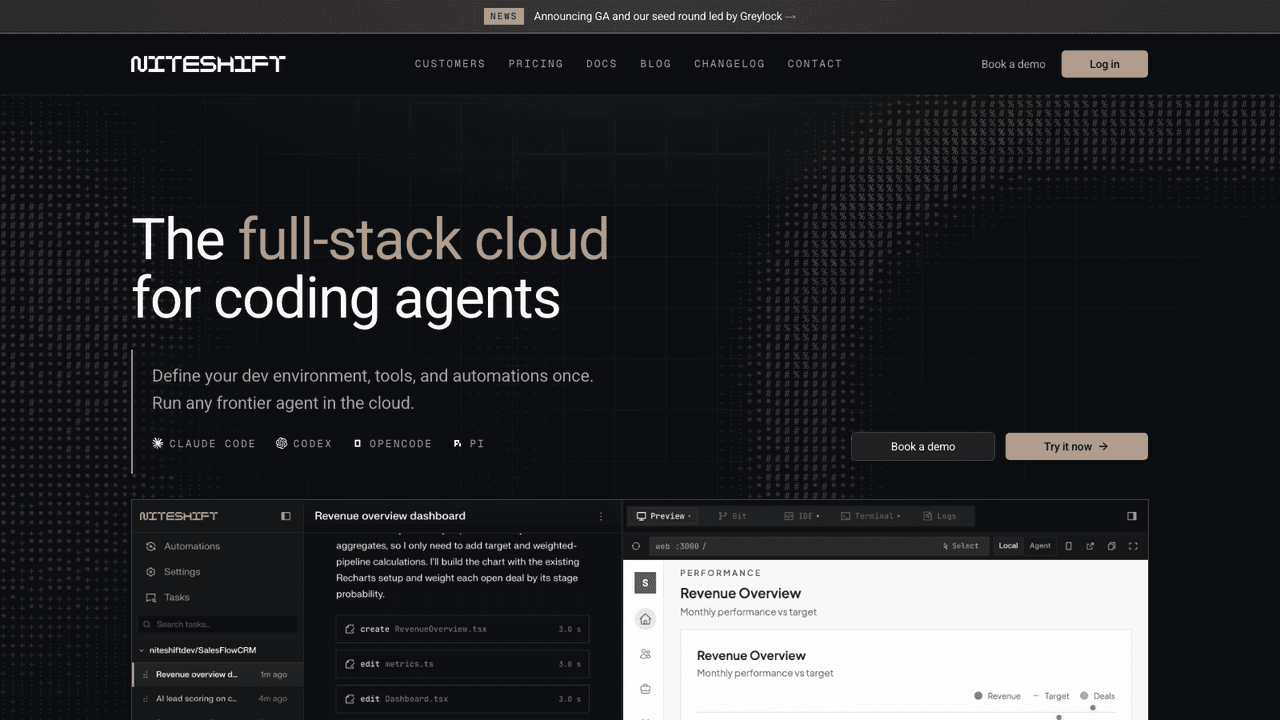Click into the Search tasks field

pyautogui.click(x=217, y=624)
